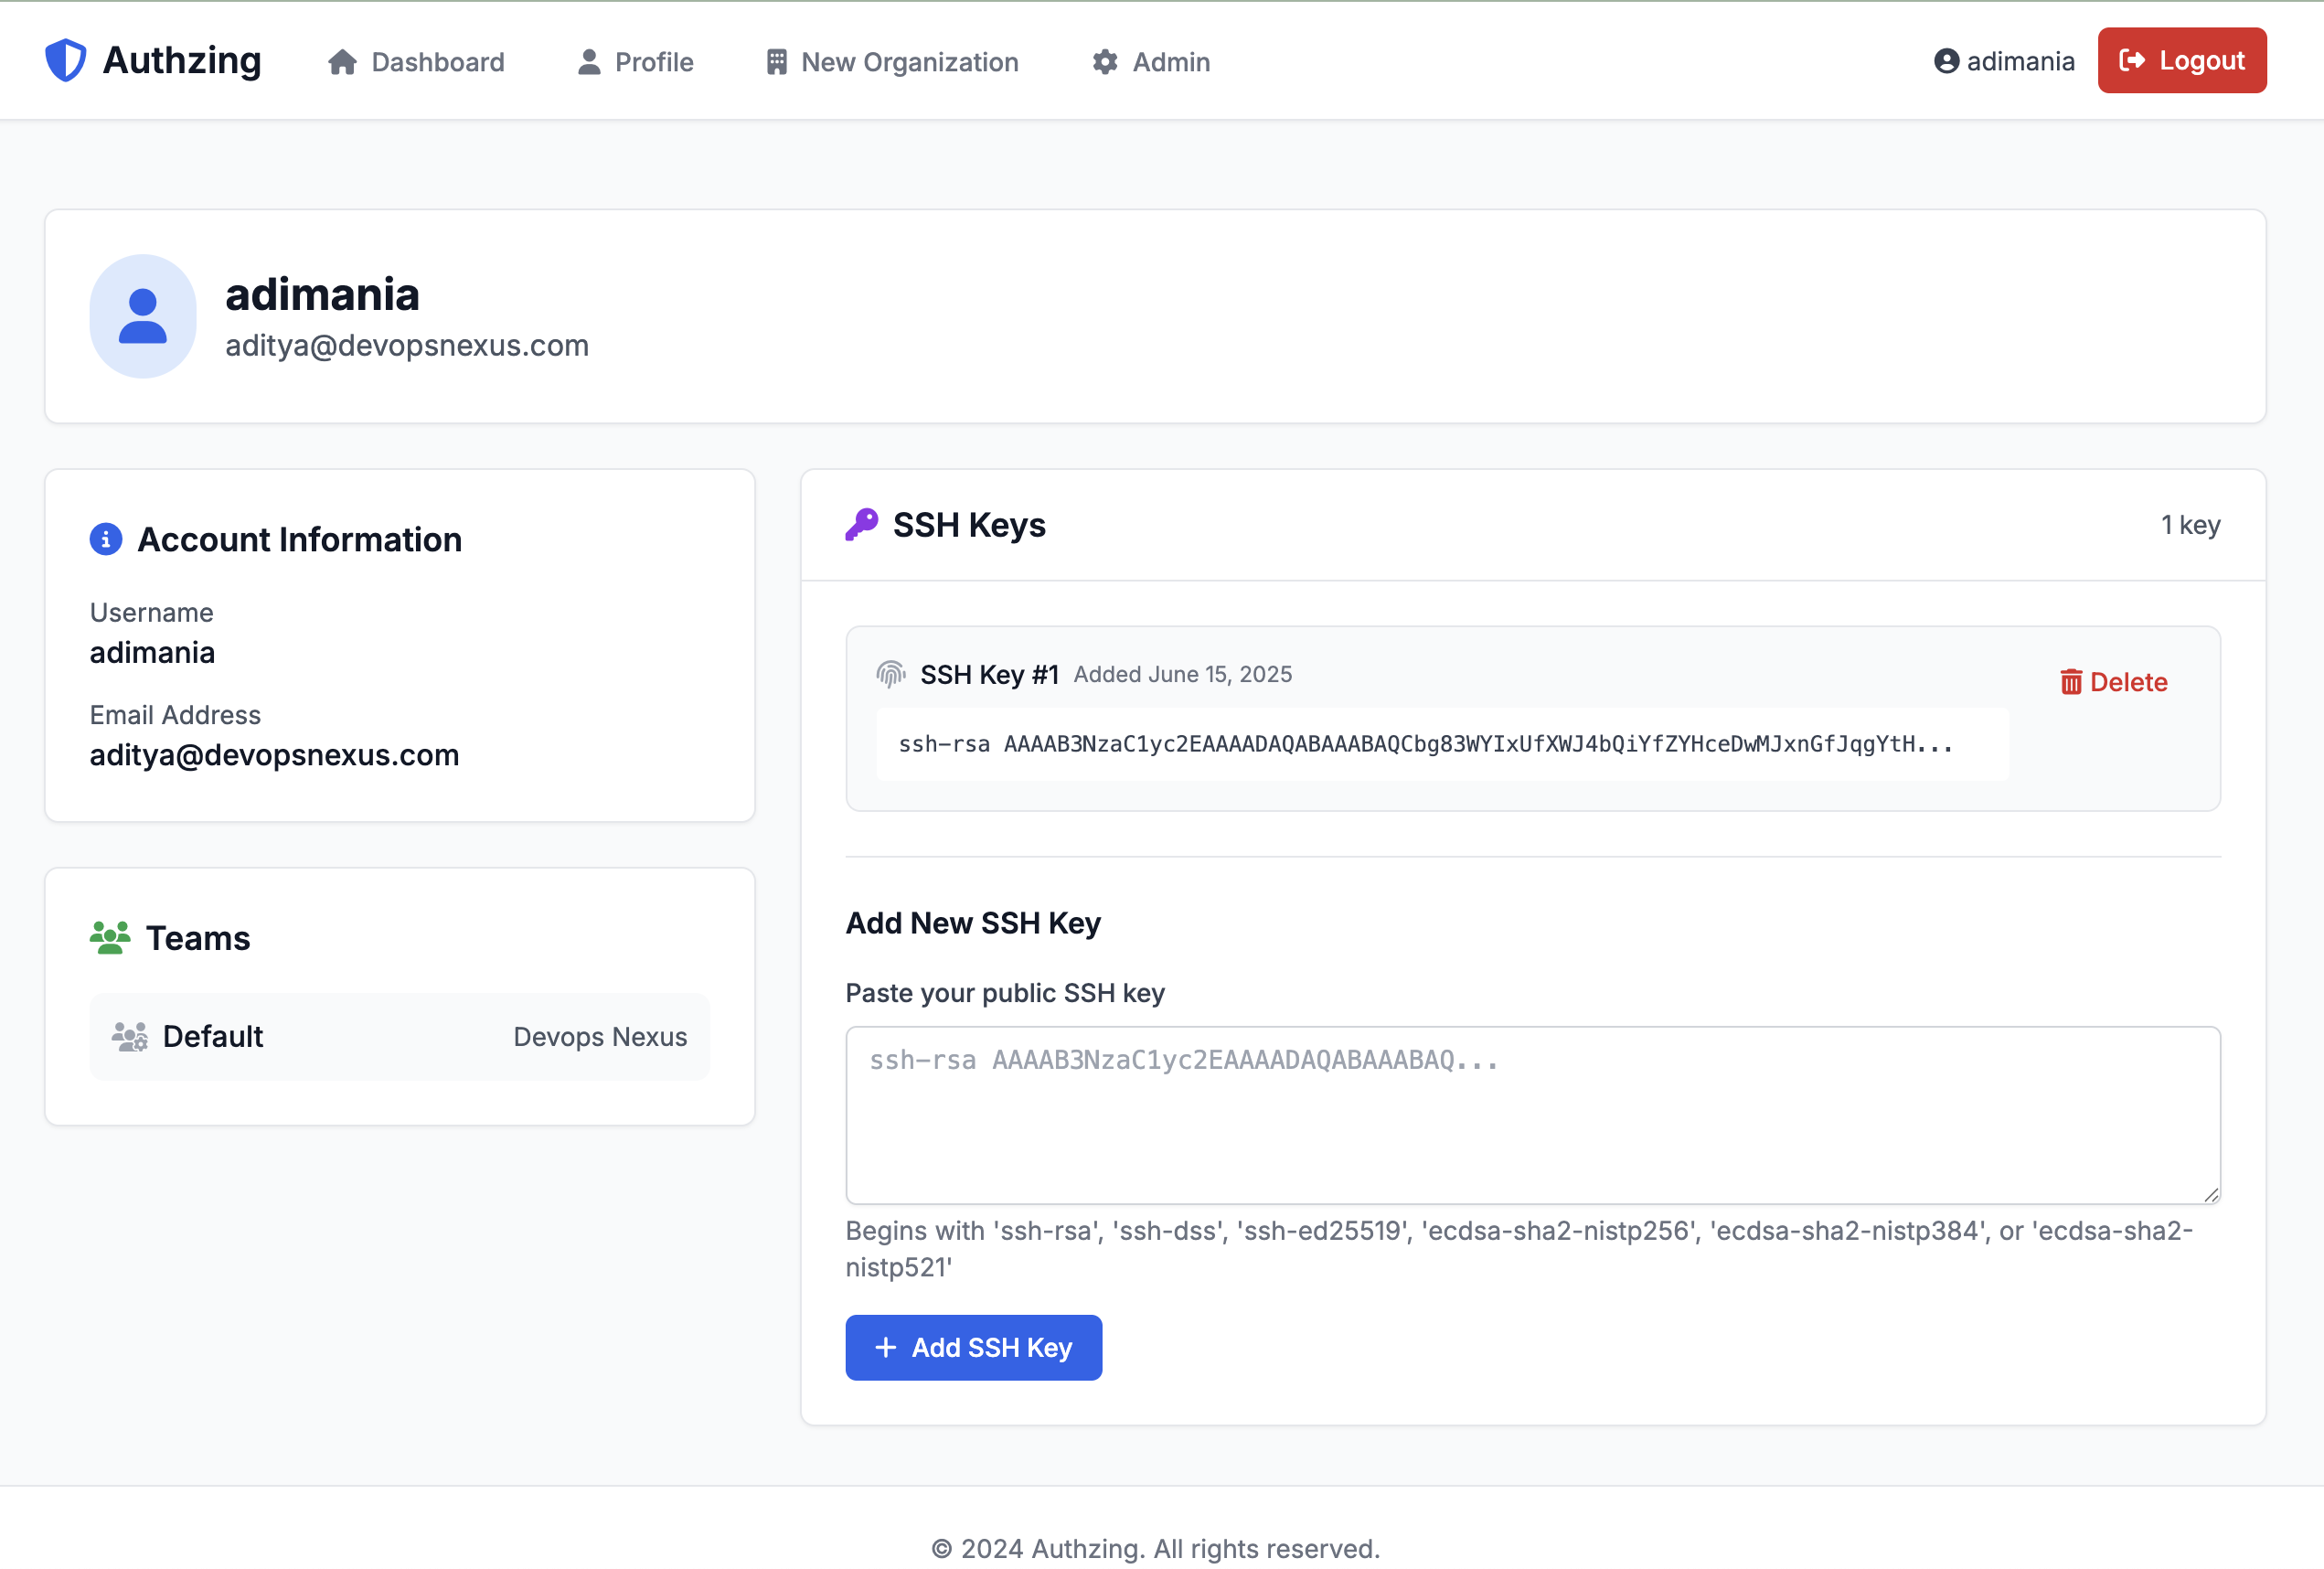The image size is (2324, 1569).
Task: Click the large profile avatar circle
Action: point(143,316)
